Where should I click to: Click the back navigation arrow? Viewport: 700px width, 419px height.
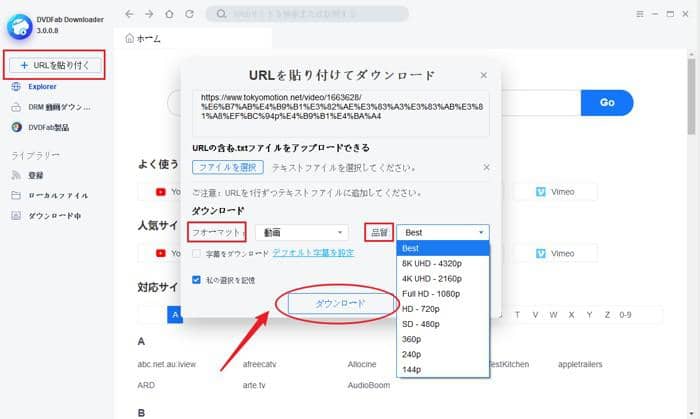tap(130, 15)
